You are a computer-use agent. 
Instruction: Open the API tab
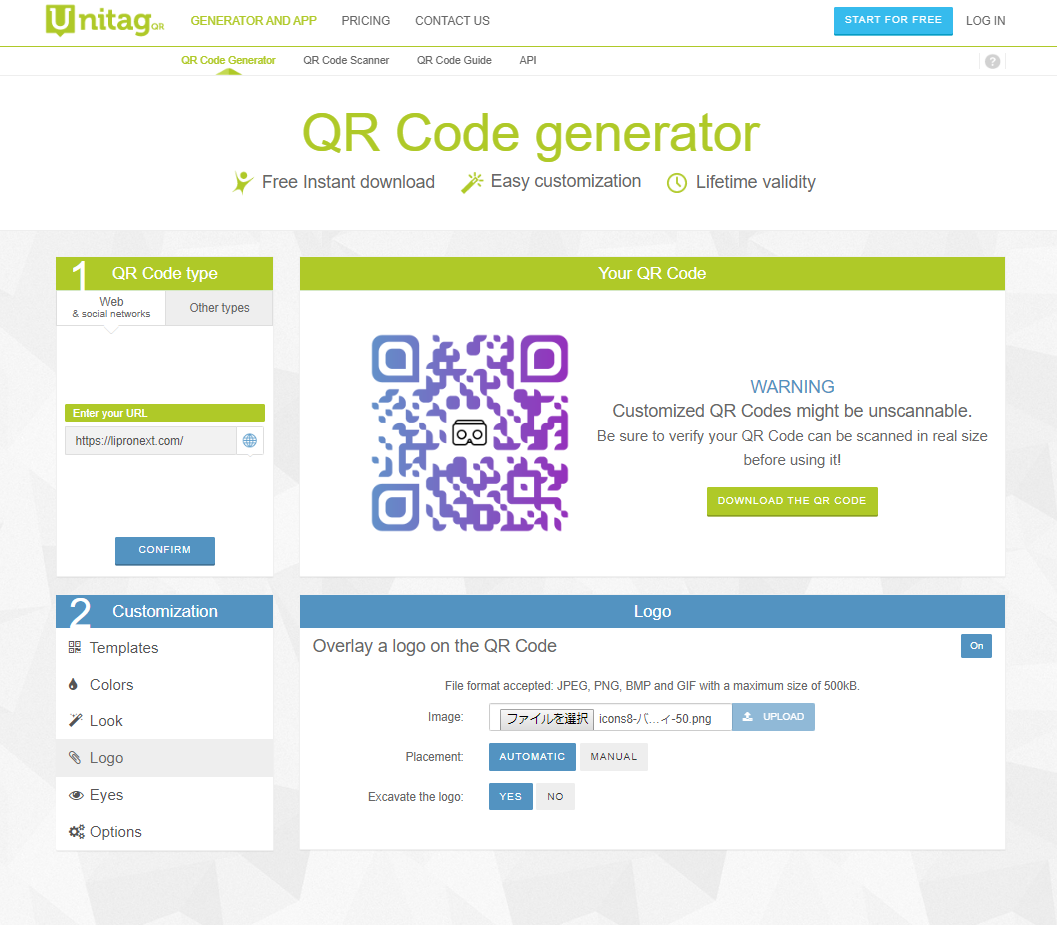pyautogui.click(x=528, y=60)
